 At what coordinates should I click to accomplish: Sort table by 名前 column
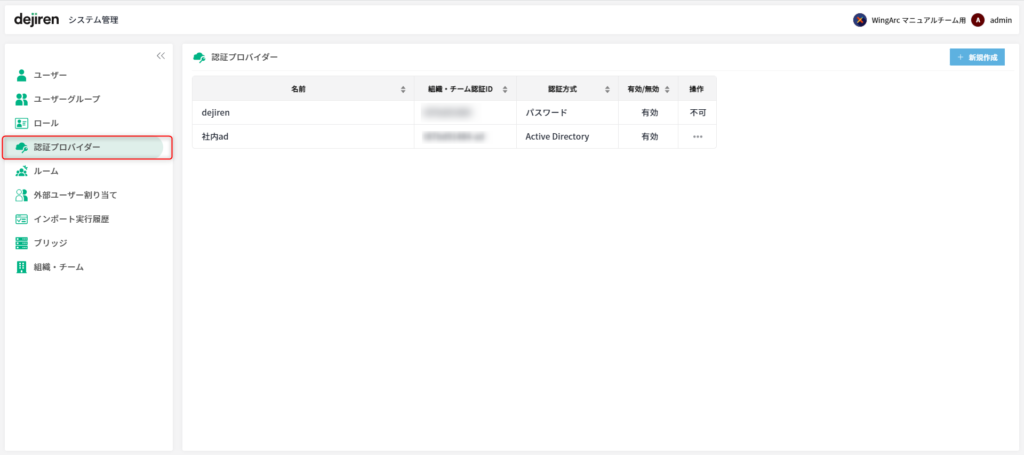403,89
